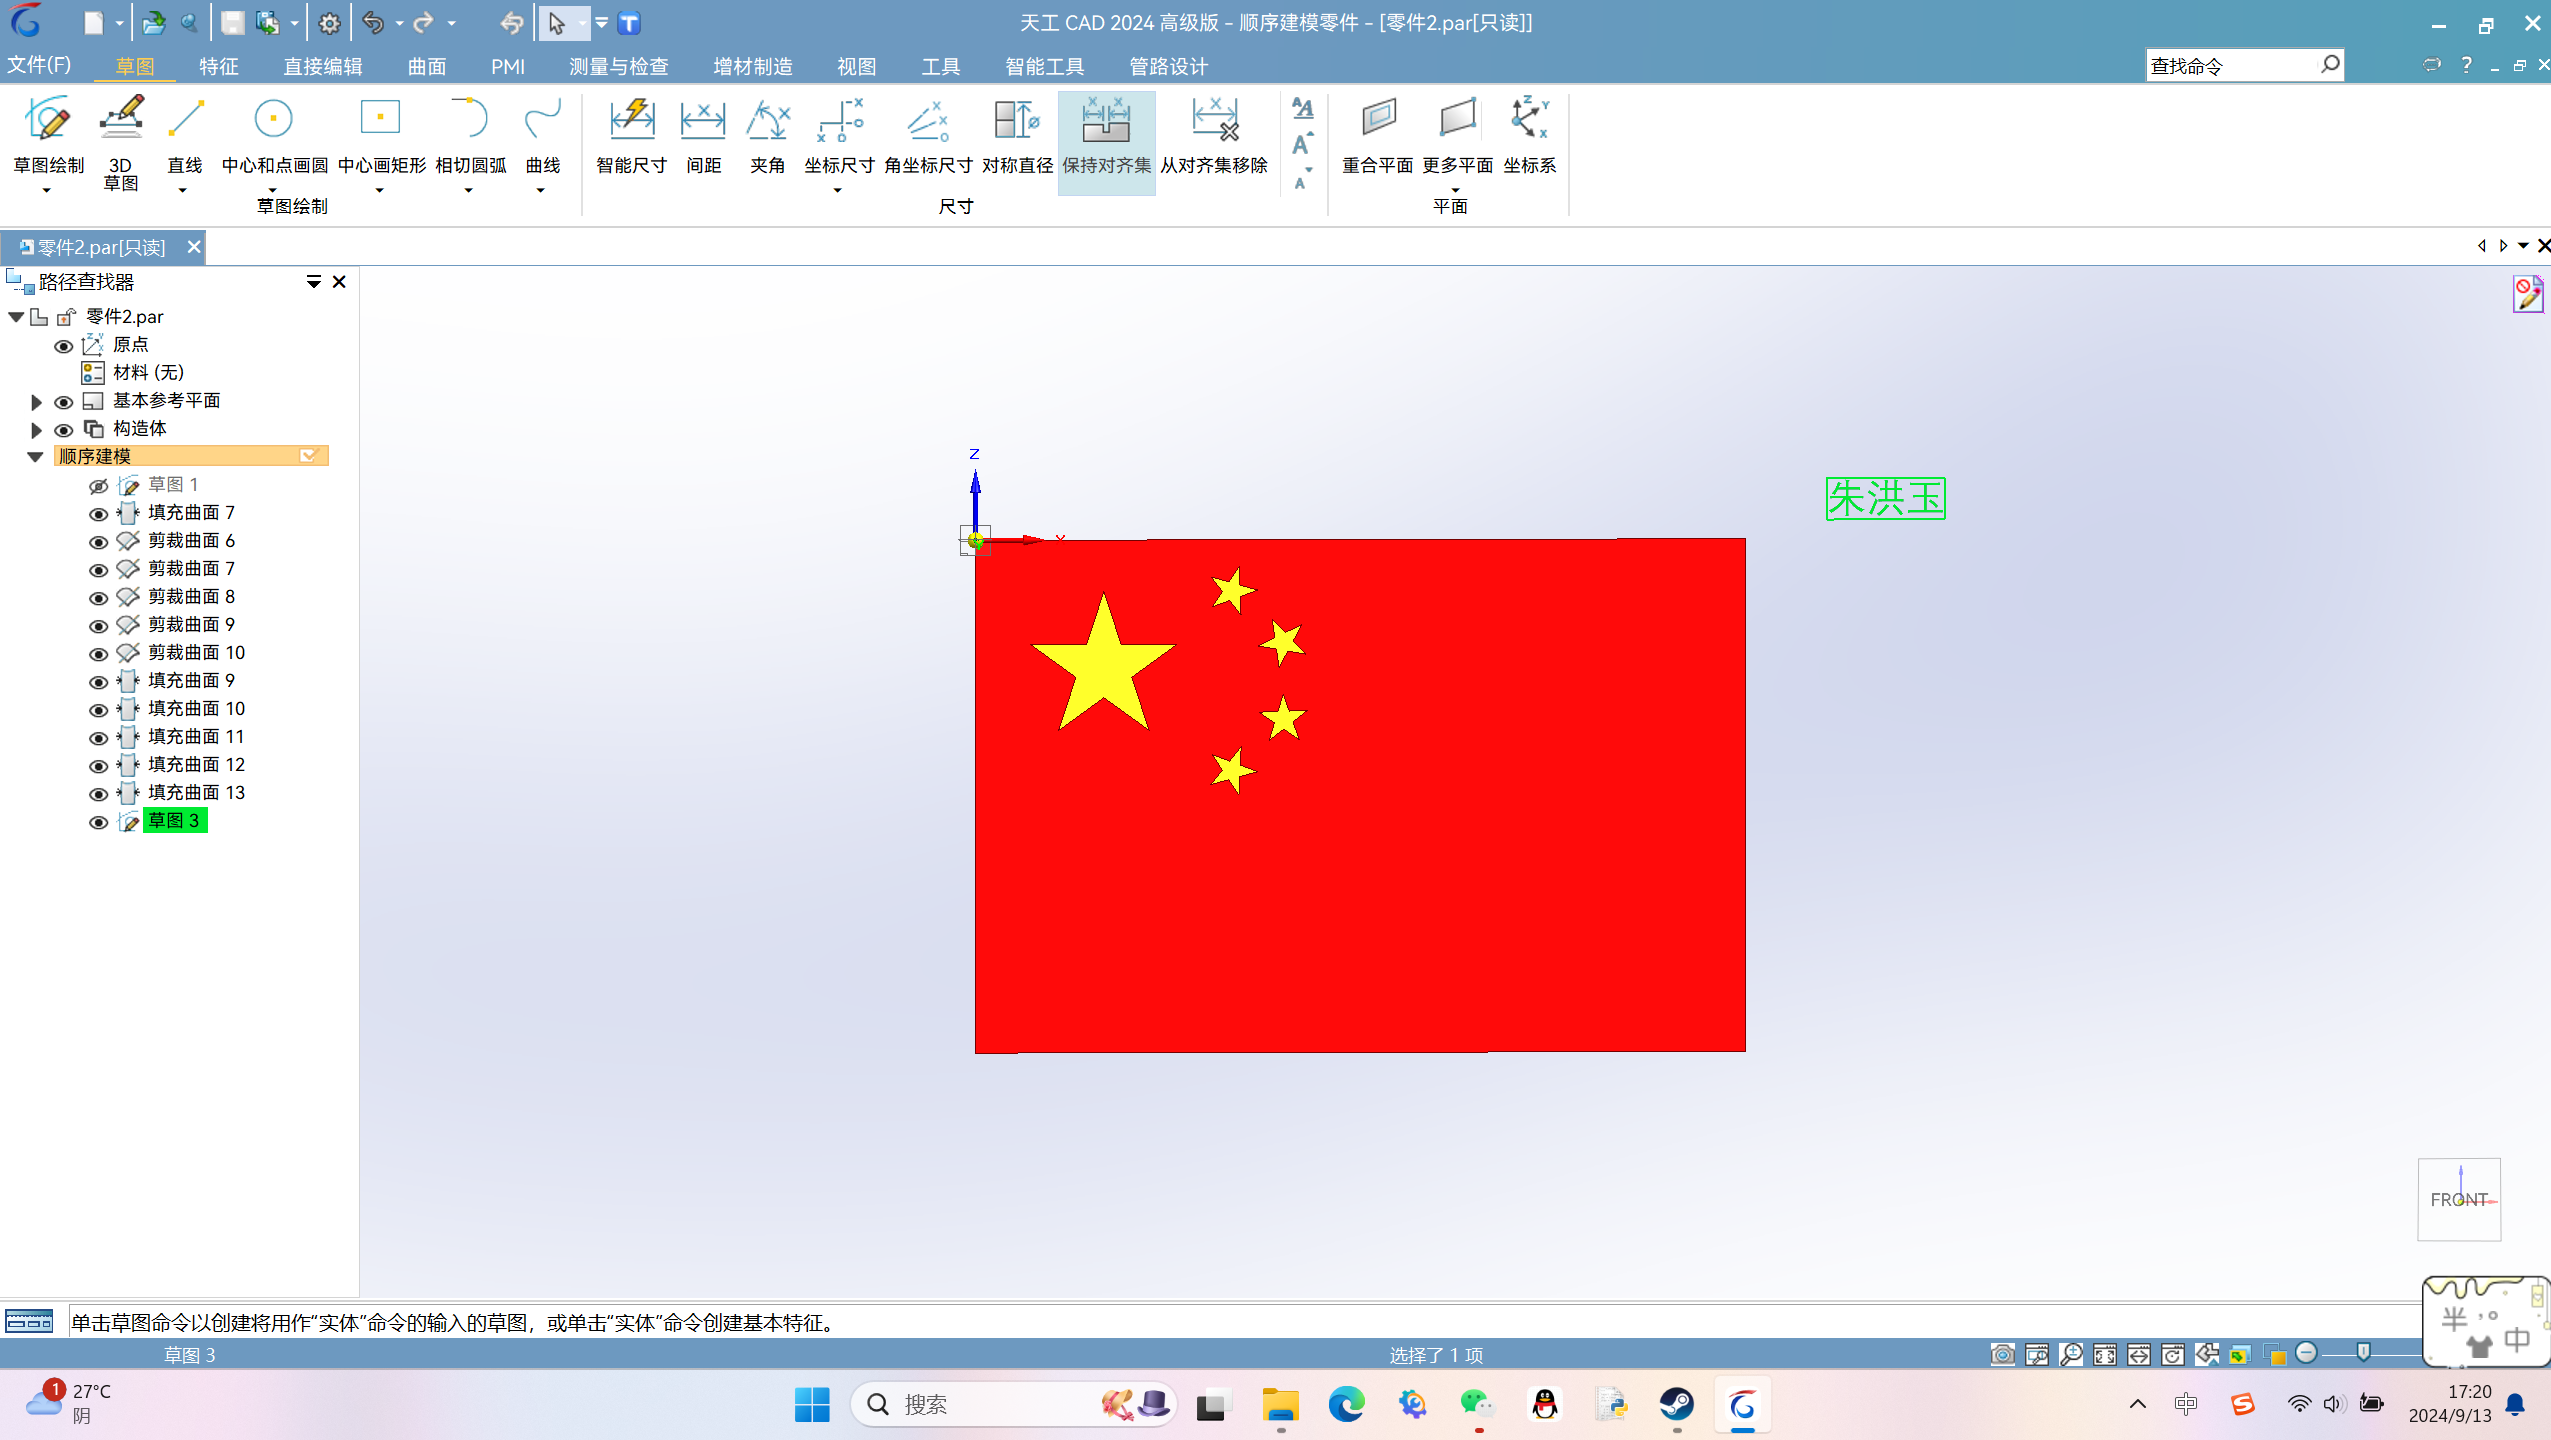Click the save icon in quick access toolbar
Image resolution: width=2551 pixels, height=1440 pixels.
(232, 23)
